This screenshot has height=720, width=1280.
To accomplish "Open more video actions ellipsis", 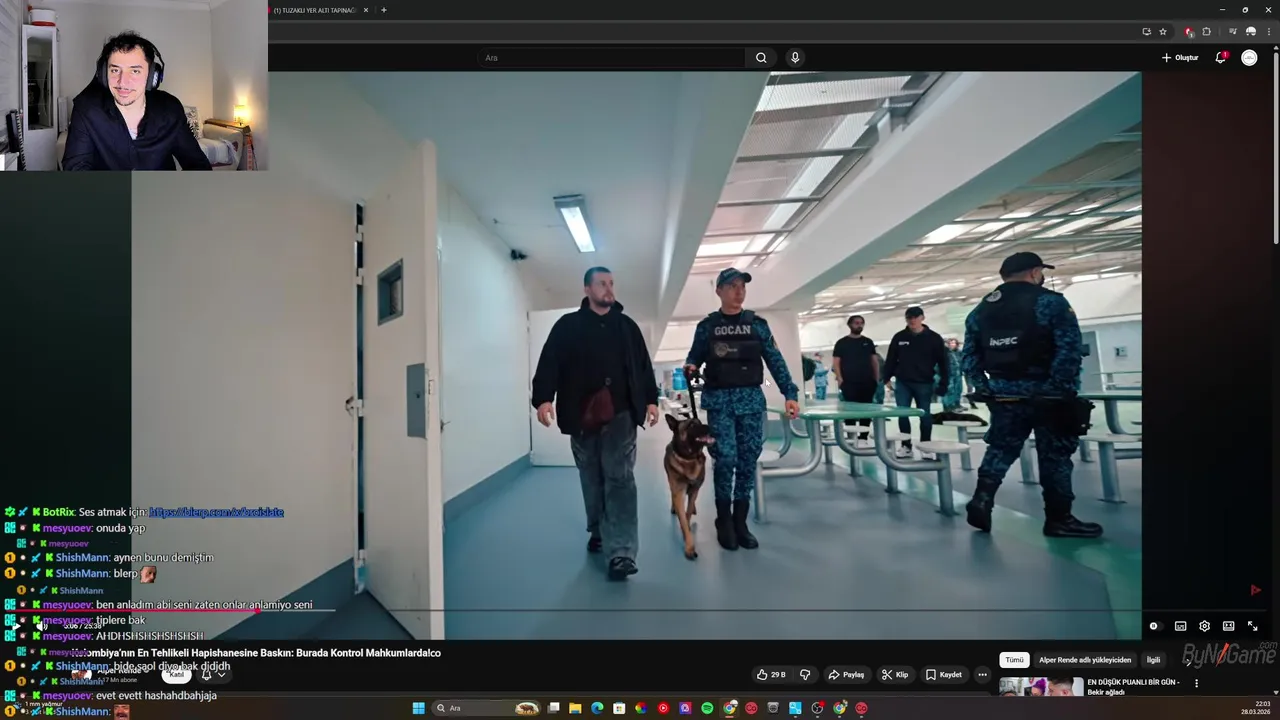I will (x=982, y=675).
